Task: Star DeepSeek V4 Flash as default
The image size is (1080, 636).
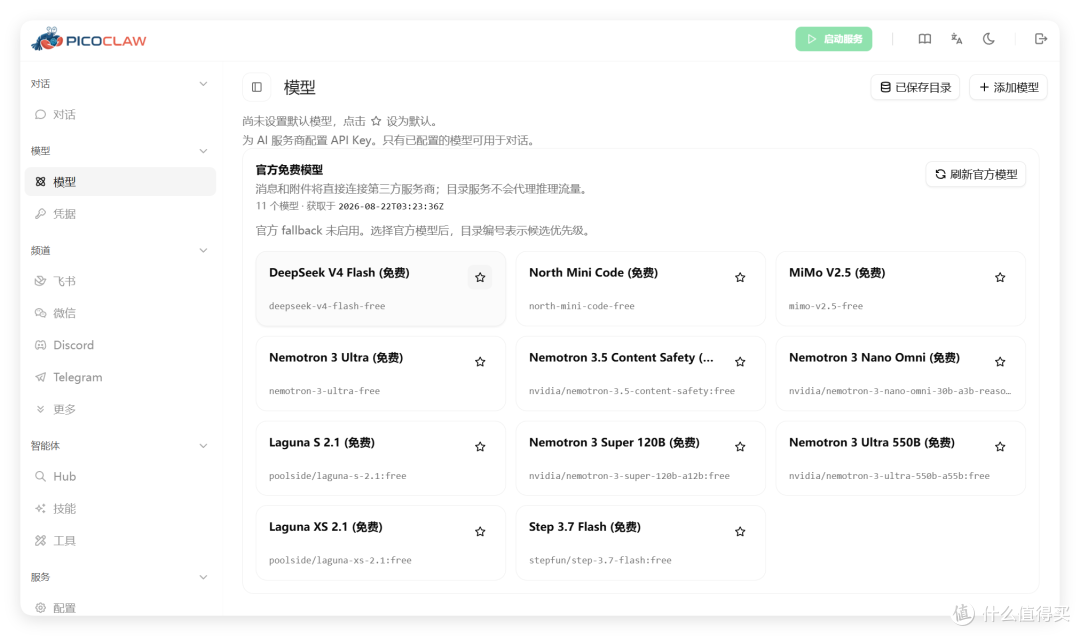Action: [x=480, y=278]
